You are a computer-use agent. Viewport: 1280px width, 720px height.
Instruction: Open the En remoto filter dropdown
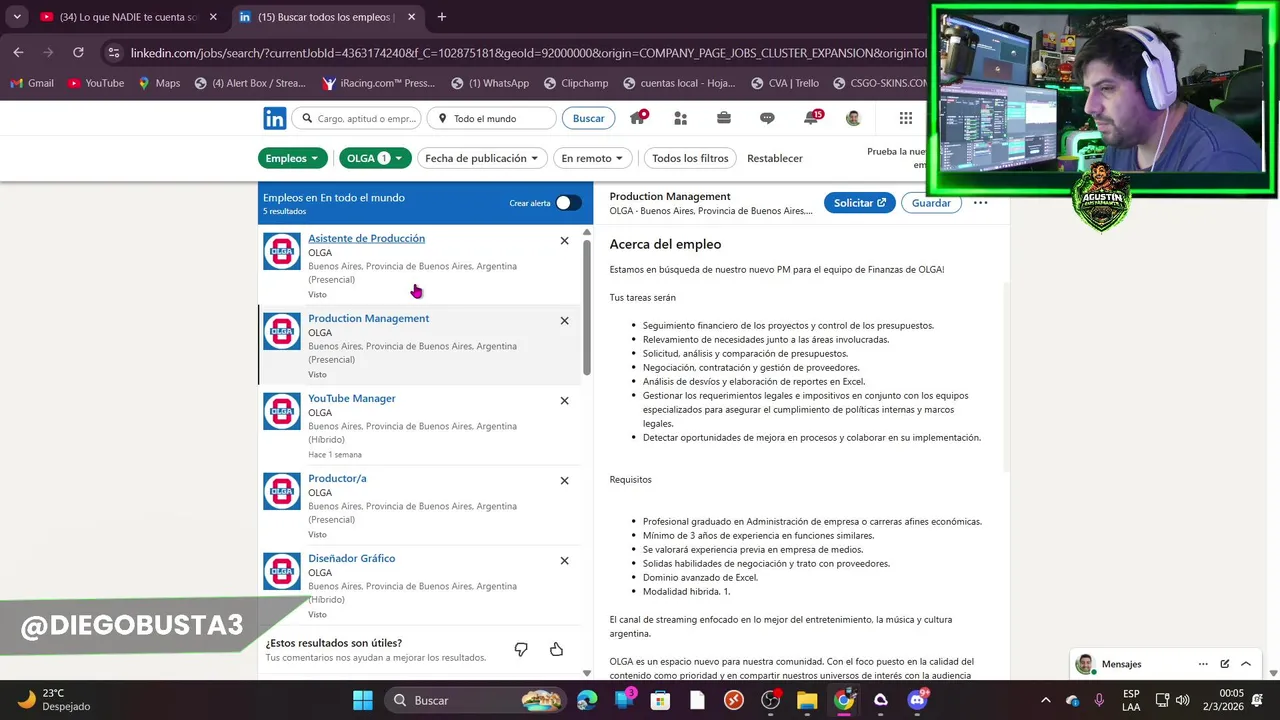coord(592,158)
